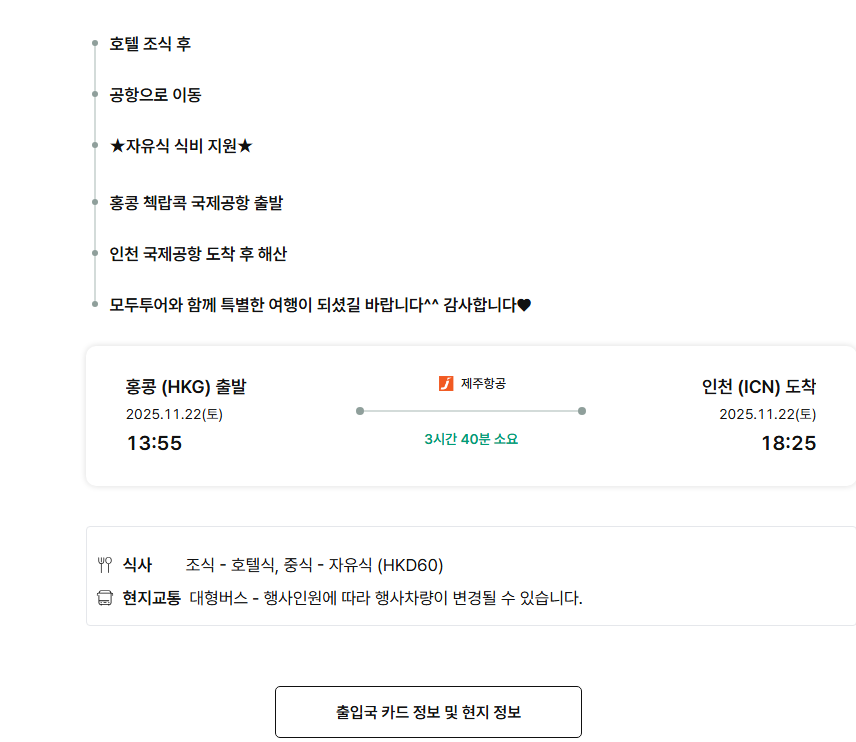Click the fork and knife meal icon

coord(105,565)
